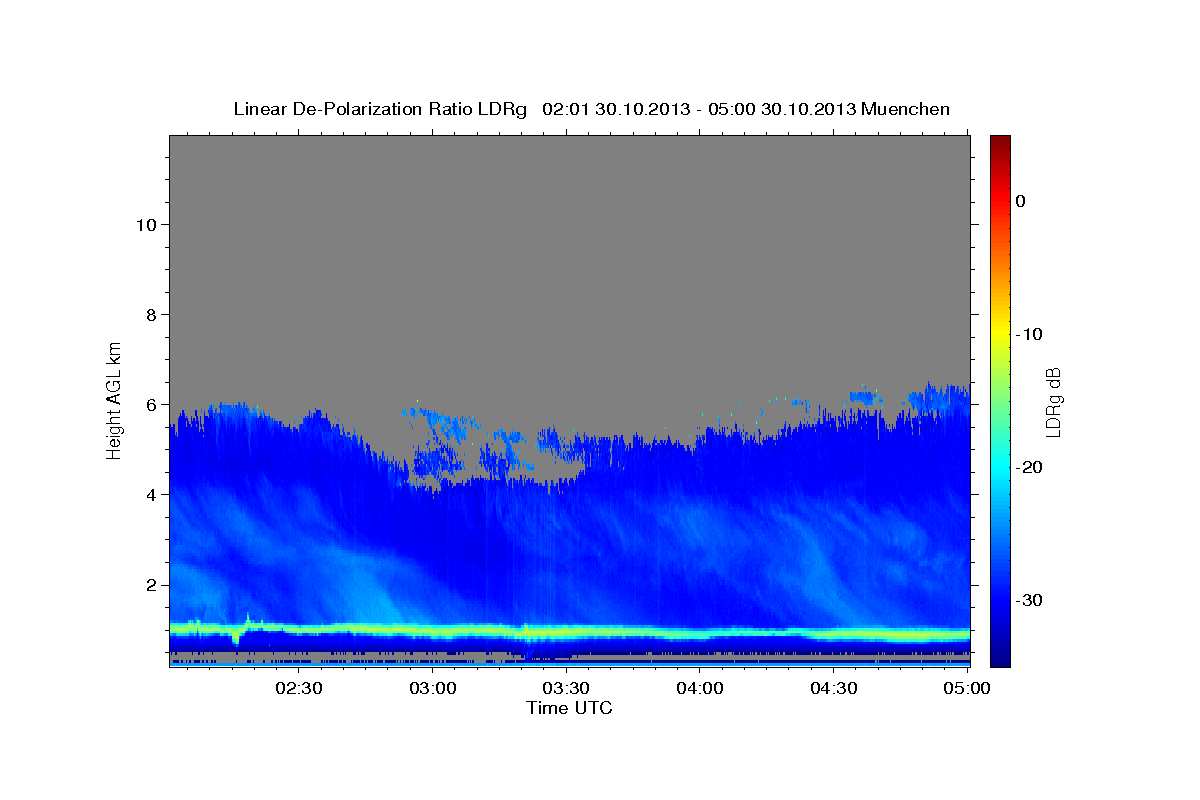Click the end time "05:00 30.10.2013" in title
1200x800 pixels.
(x=782, y=109)
